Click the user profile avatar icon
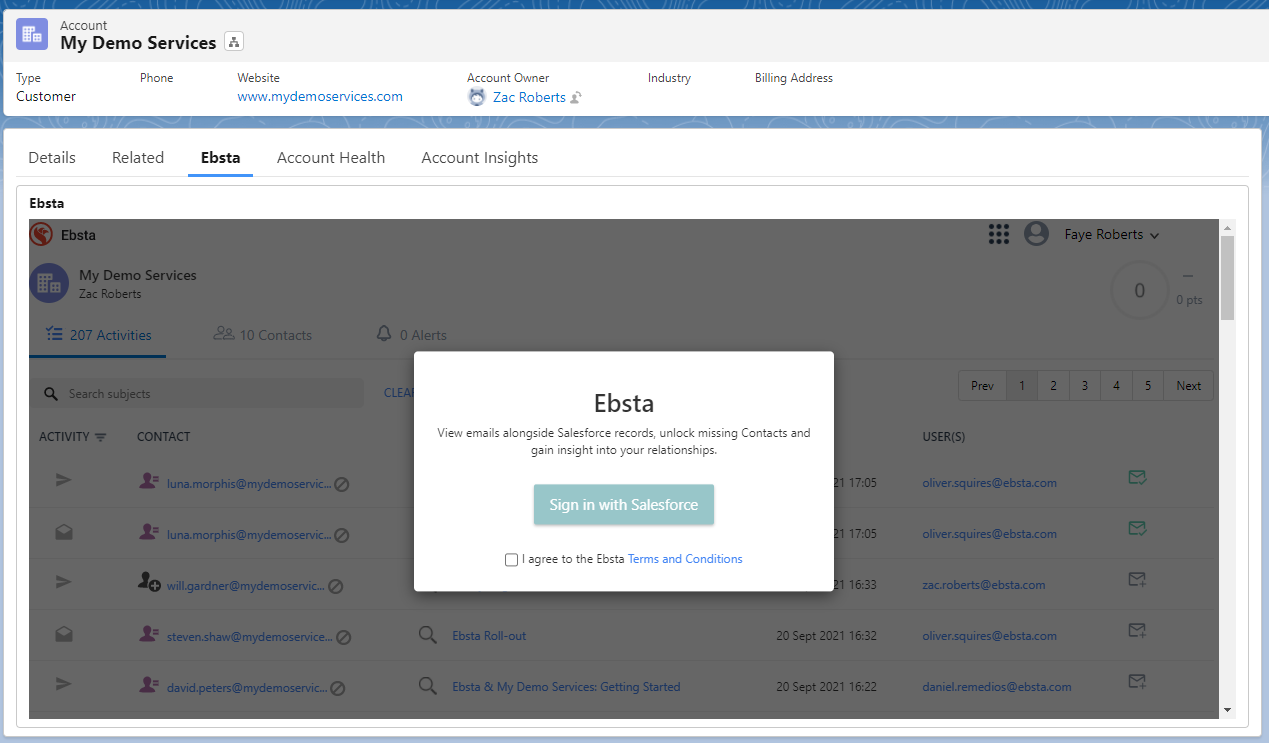This screenshot has width=1269, height=743. 1036,234
